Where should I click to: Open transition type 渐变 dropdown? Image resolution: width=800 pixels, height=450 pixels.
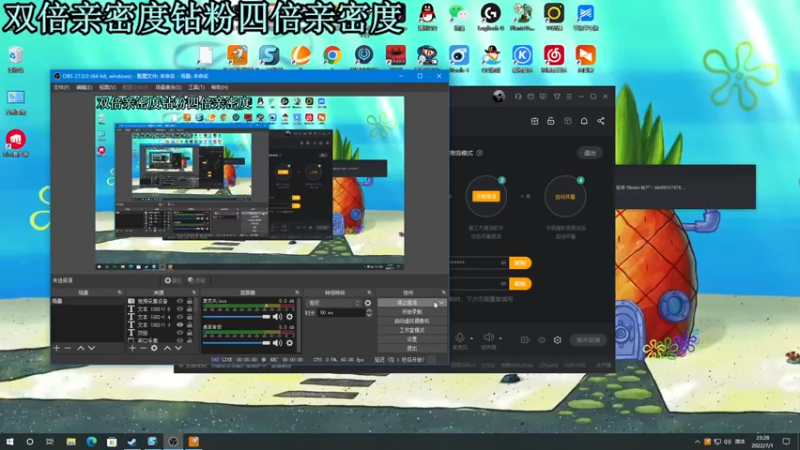coord(334,303)
